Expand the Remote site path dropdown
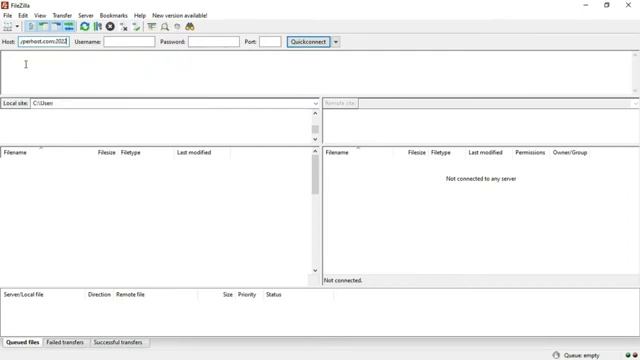Image resolution: width=640 pixels, height=360 pixels. pyautogui.click(x=635, y=104)
